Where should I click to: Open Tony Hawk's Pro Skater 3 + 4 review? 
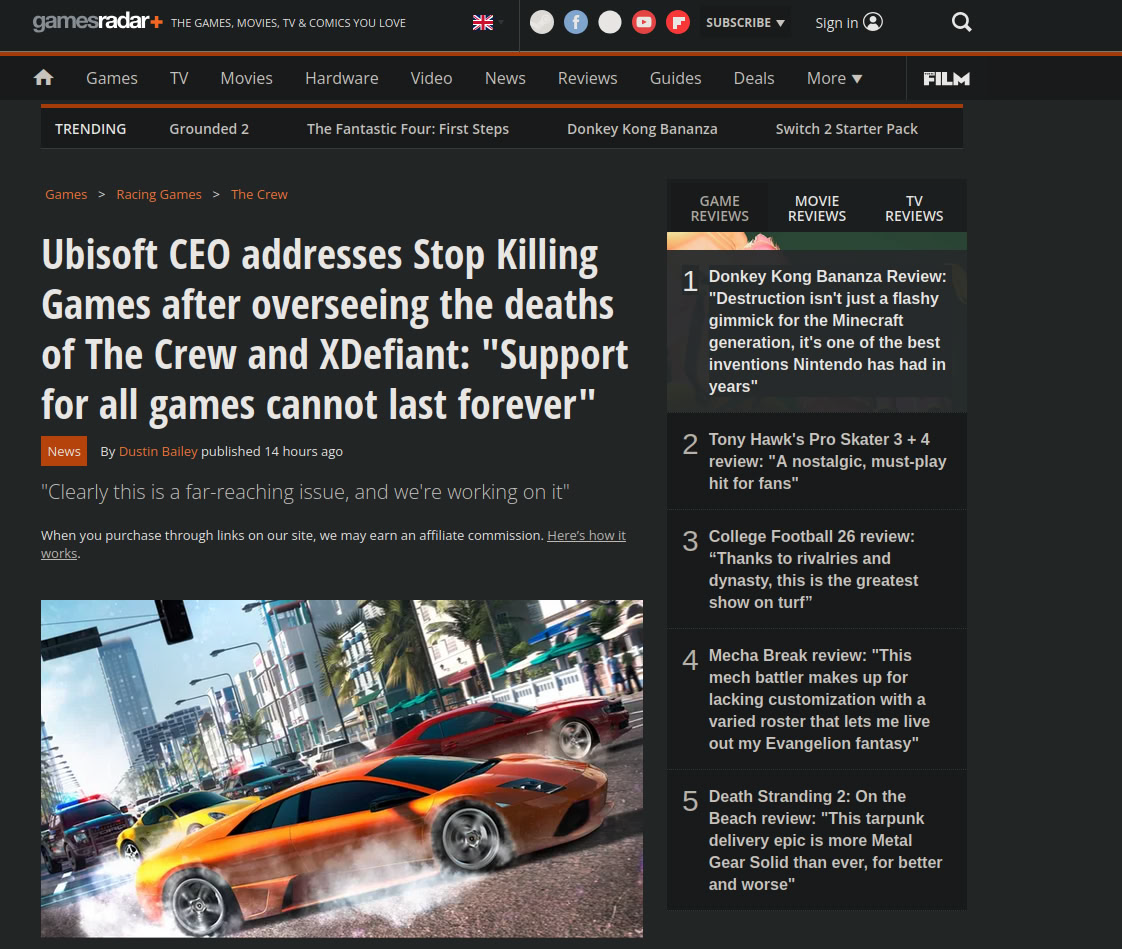tap(827, 461)
